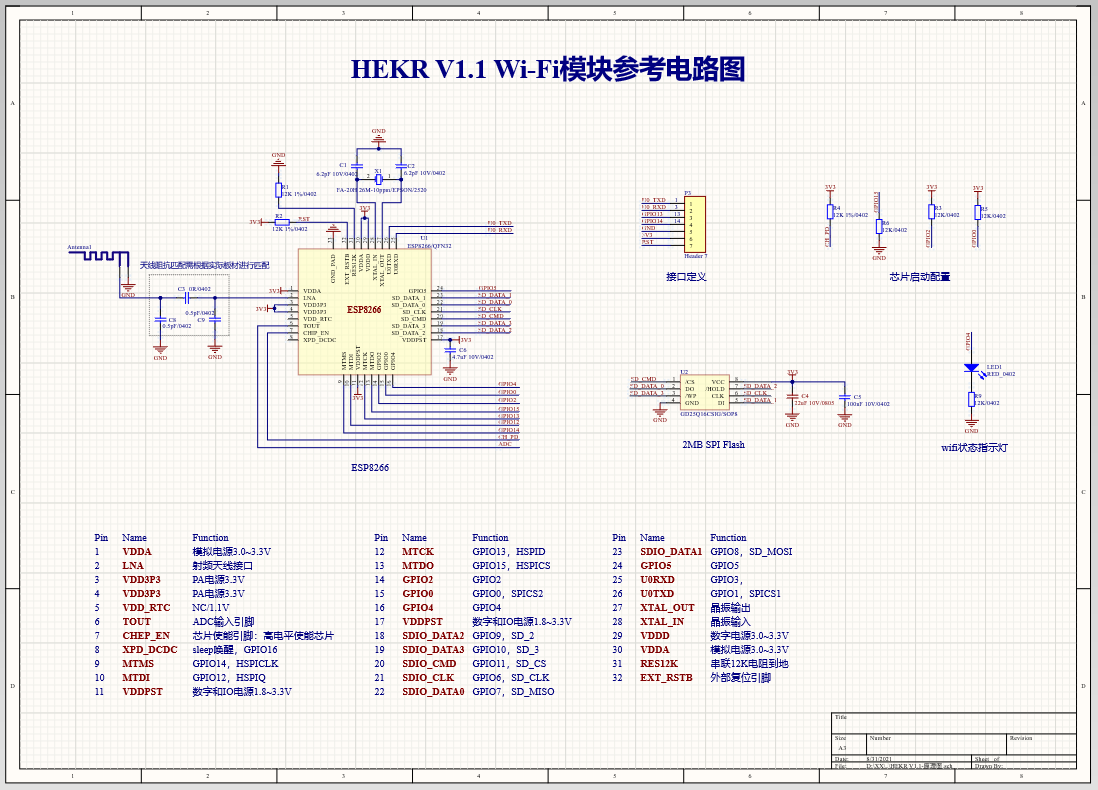This screenshot has height=790, width=1098.
Task: Select resistor R2 on the RST line
Action: tap(282, 222)
